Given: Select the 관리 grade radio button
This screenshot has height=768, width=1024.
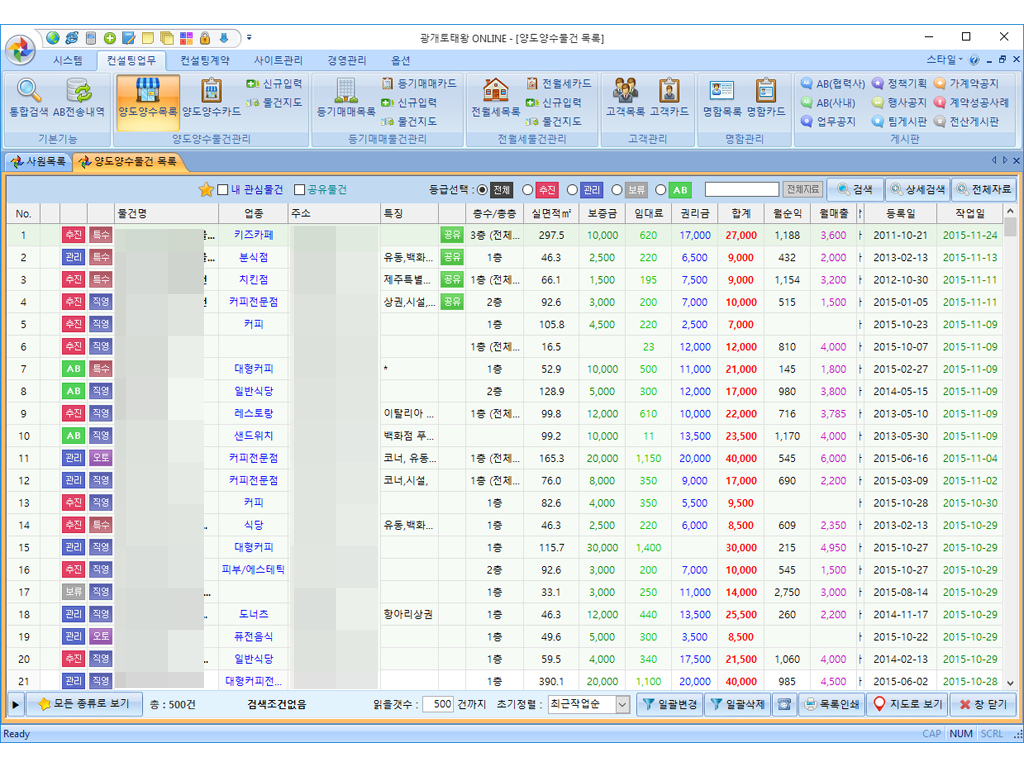Looking at the screenshot, I should (x=572, y=190).
